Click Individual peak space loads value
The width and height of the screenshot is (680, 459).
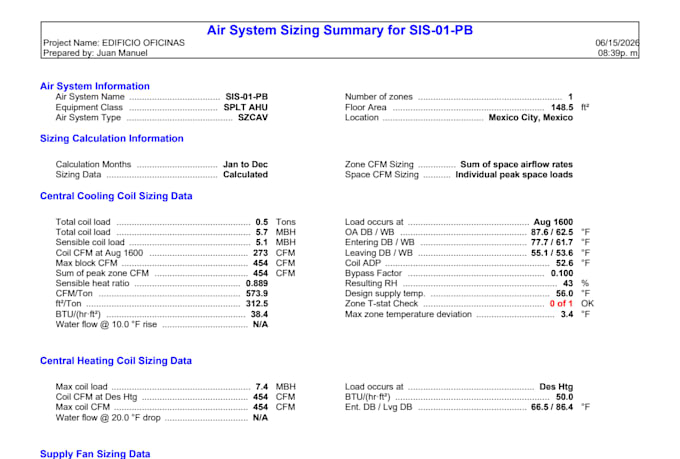pyautogui.click(x=514, y=174)
